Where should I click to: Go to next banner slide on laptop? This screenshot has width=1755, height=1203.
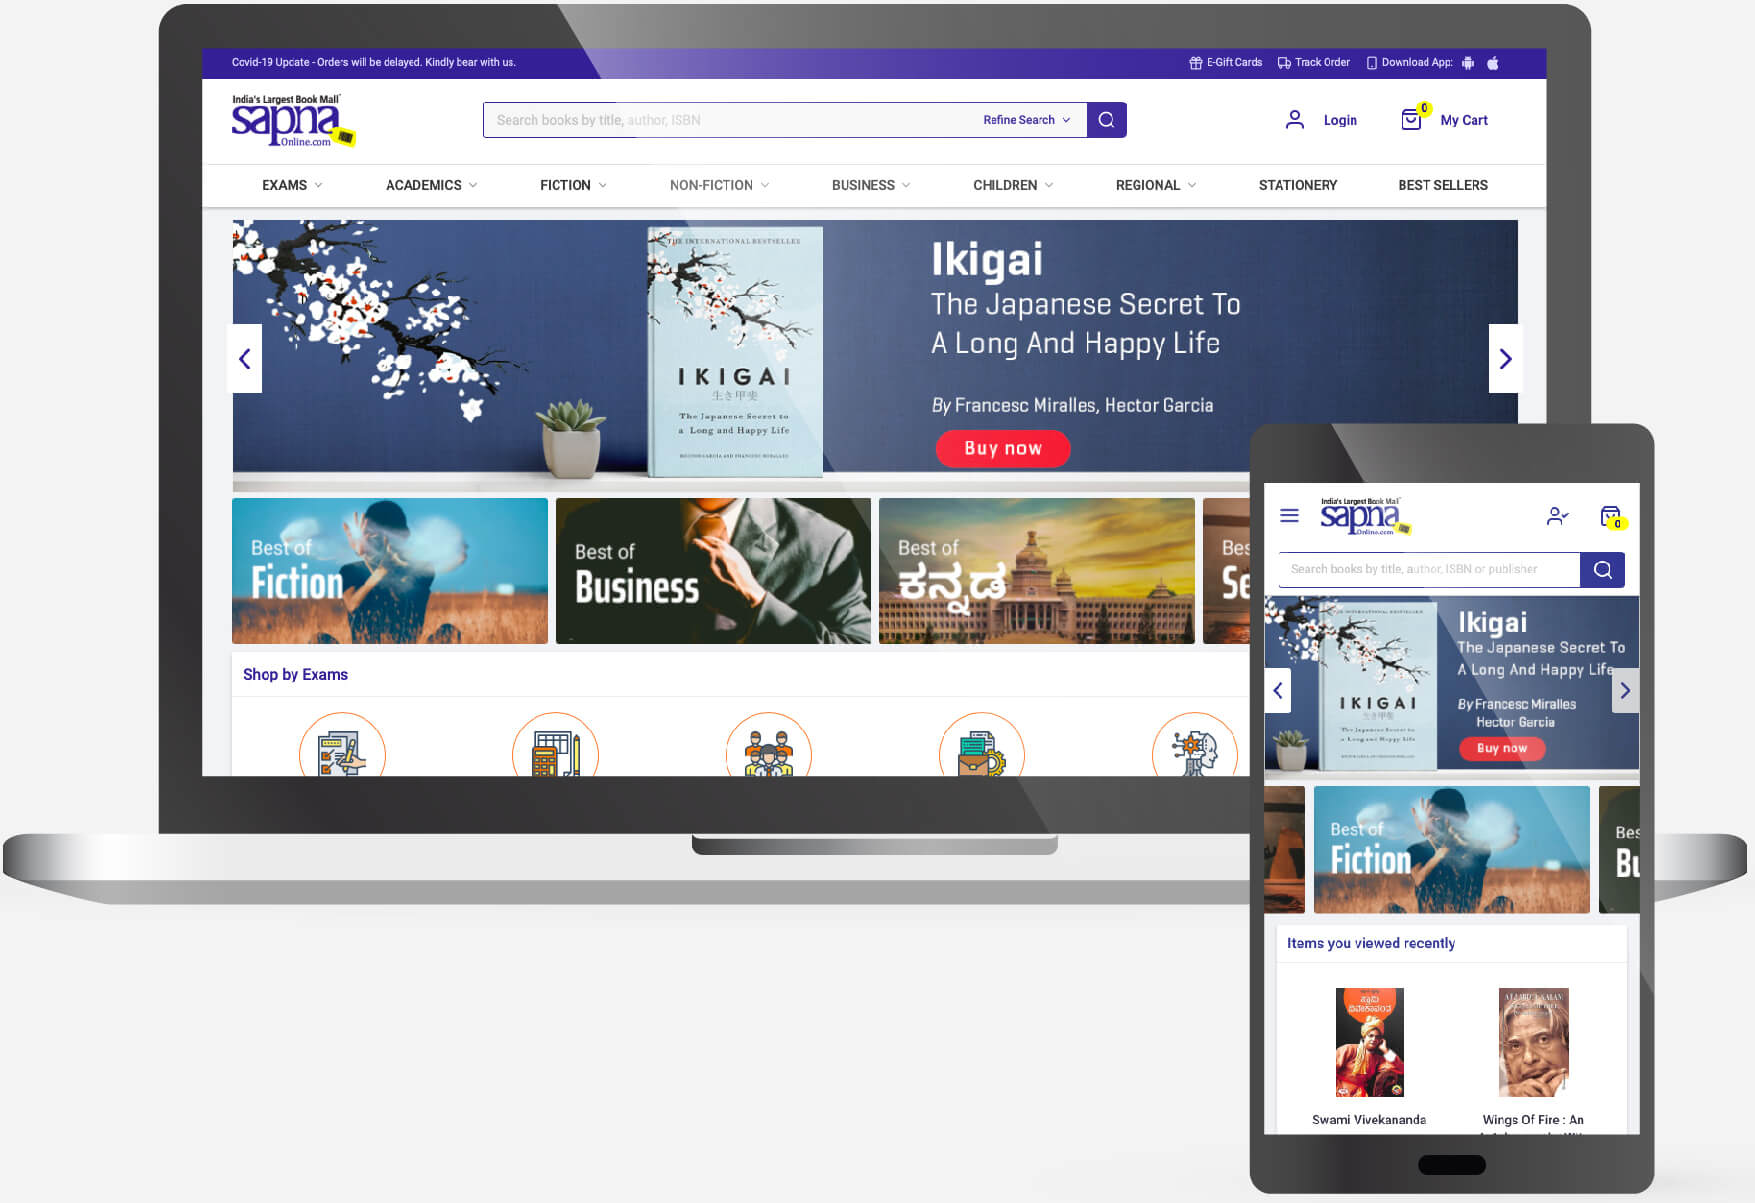[x=1505, y=358]
